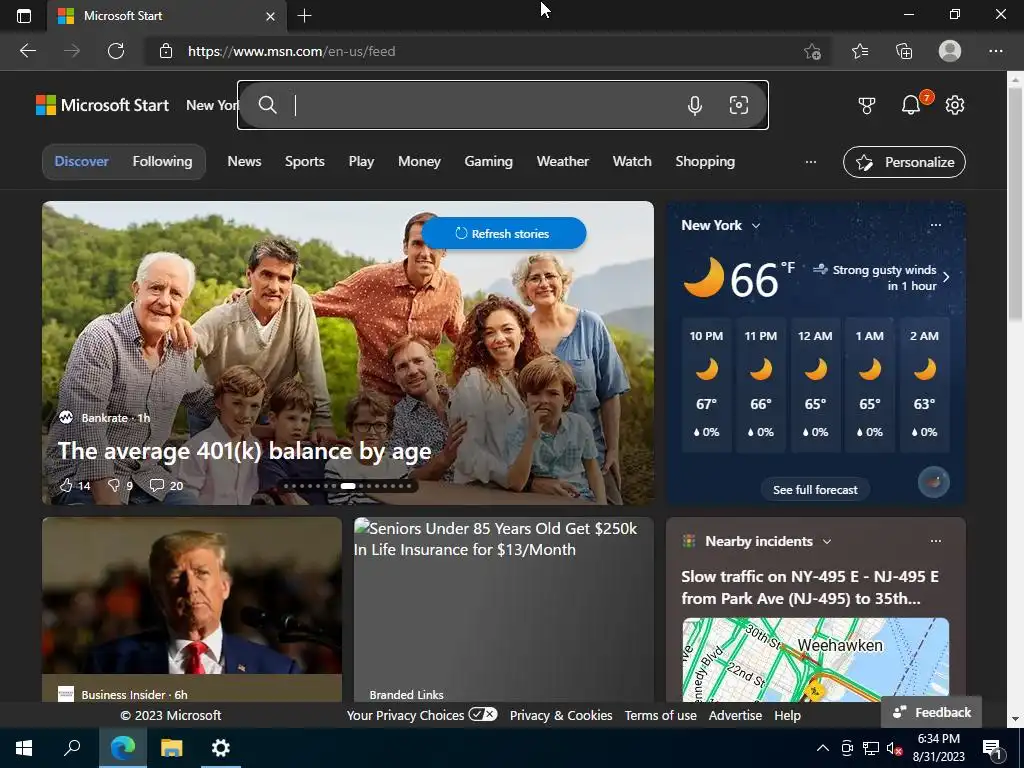Open the Collections icon in toolbar

[904, 51]
